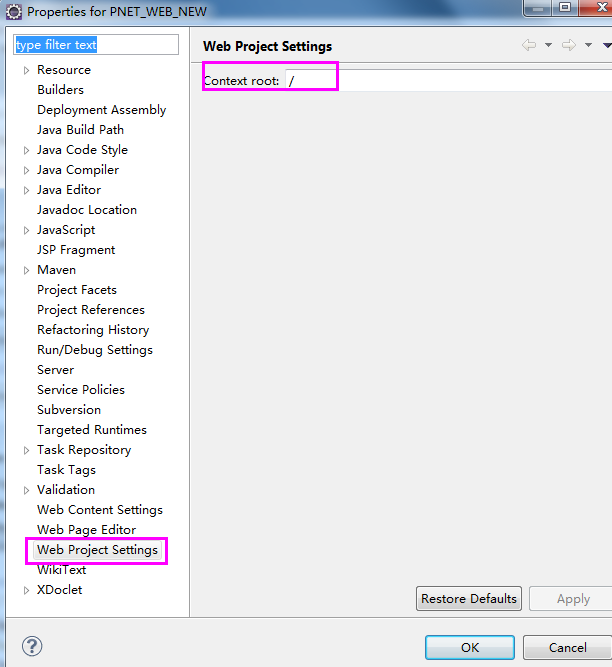Select Builders in the properties tree

(60, 90)
